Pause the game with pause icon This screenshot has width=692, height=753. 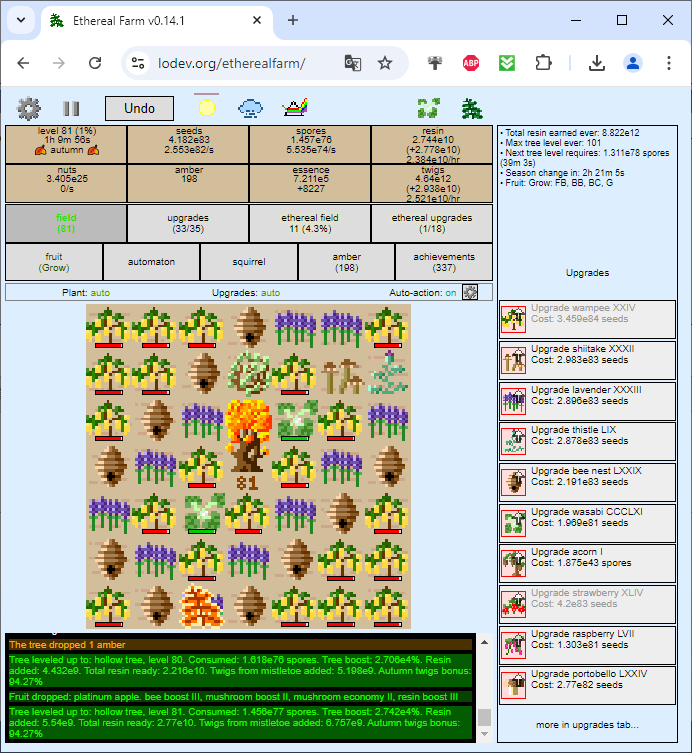point(71,109)
